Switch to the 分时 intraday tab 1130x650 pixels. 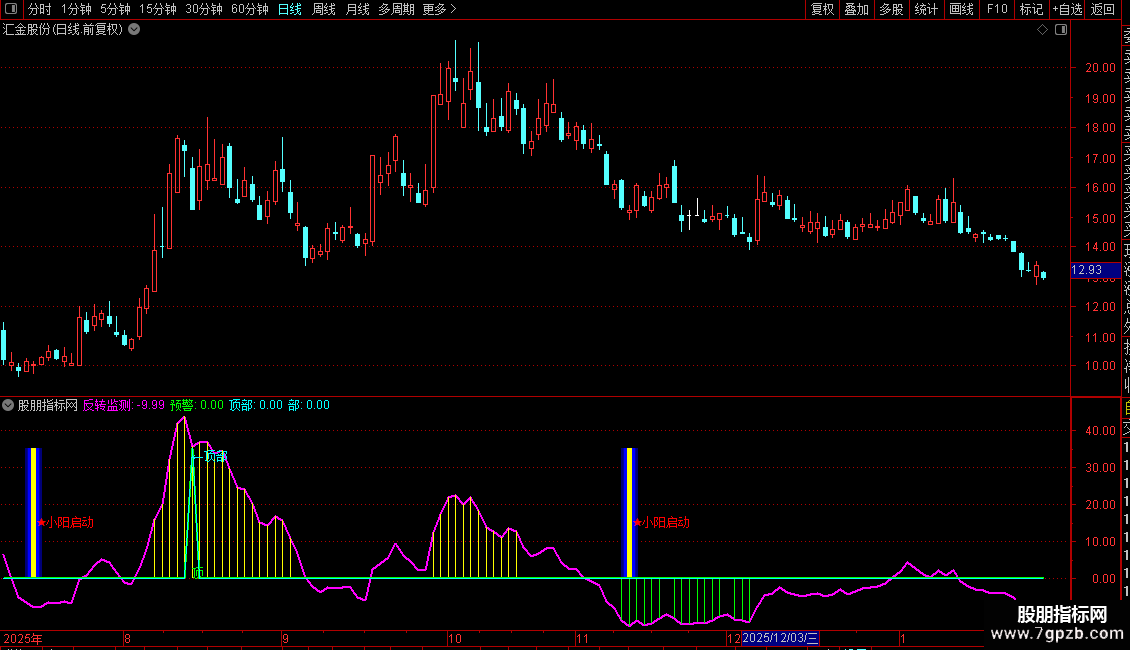[40, 9]
